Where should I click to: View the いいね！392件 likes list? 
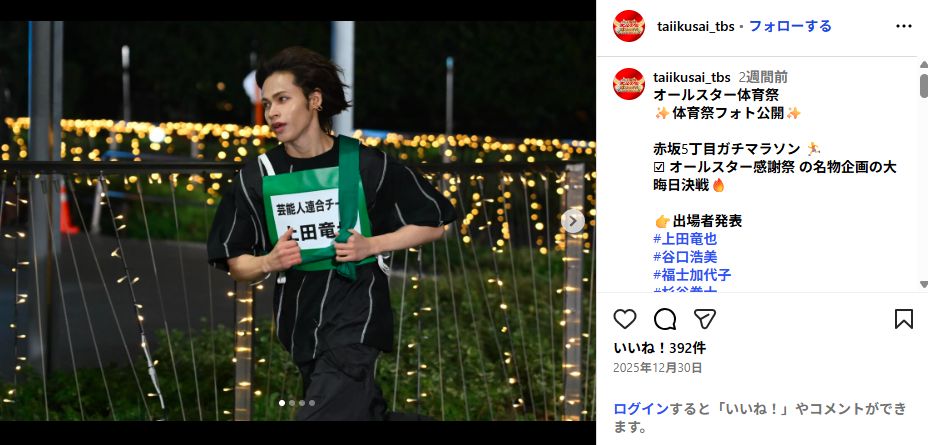pos(659,348)
